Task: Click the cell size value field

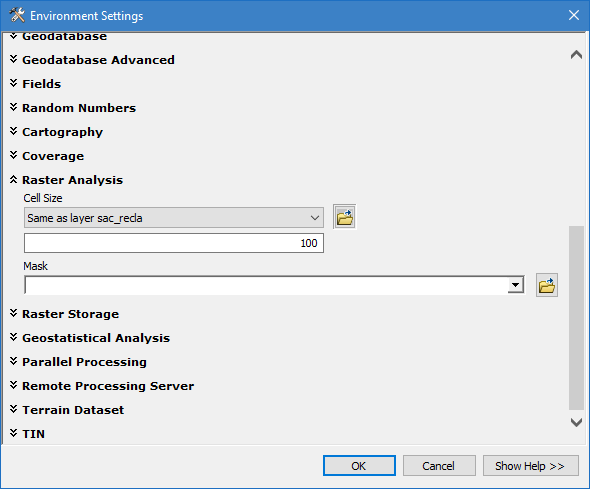Action: coord(174,243)
